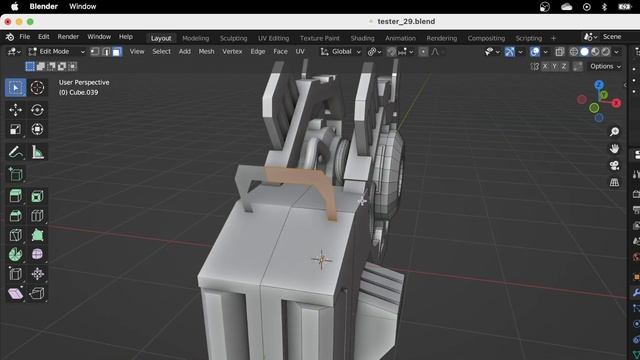Enable edge select mode
Screen dimensions: 640x360
tap(106, 52)
